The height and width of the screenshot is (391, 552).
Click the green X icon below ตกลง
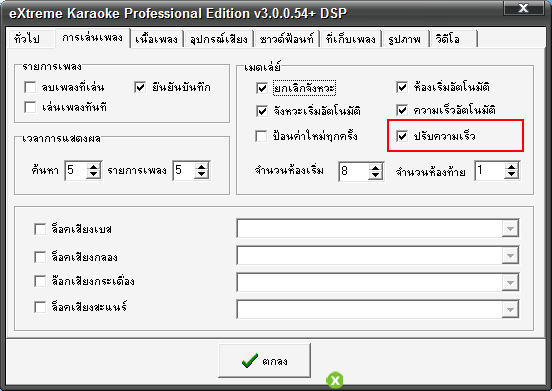[x=335, y=380]
